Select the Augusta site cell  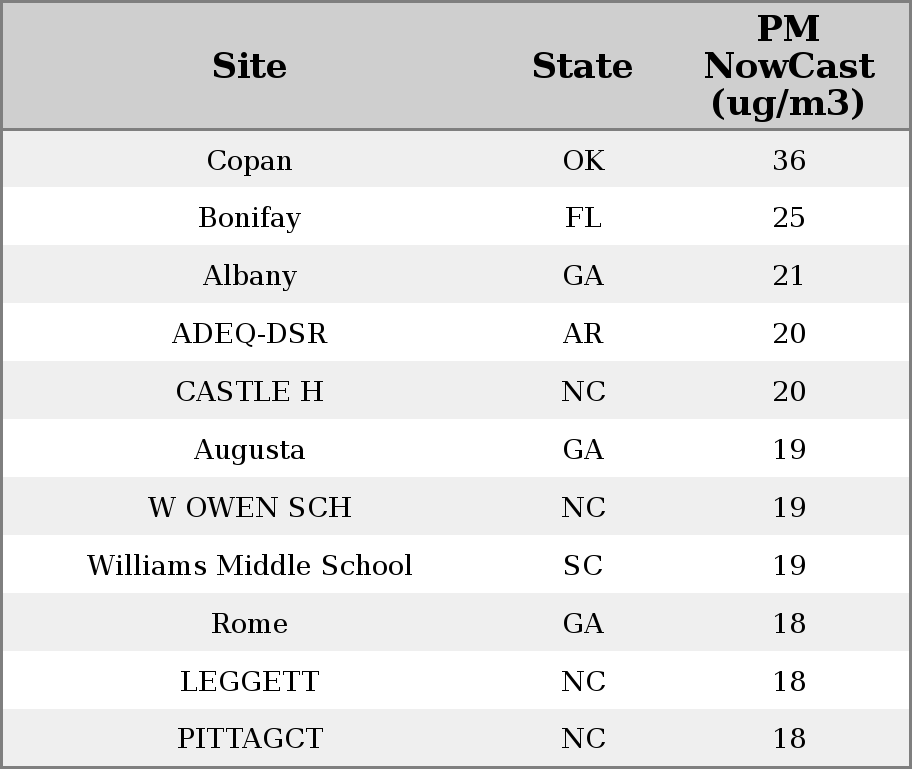[x=249, y=450]
